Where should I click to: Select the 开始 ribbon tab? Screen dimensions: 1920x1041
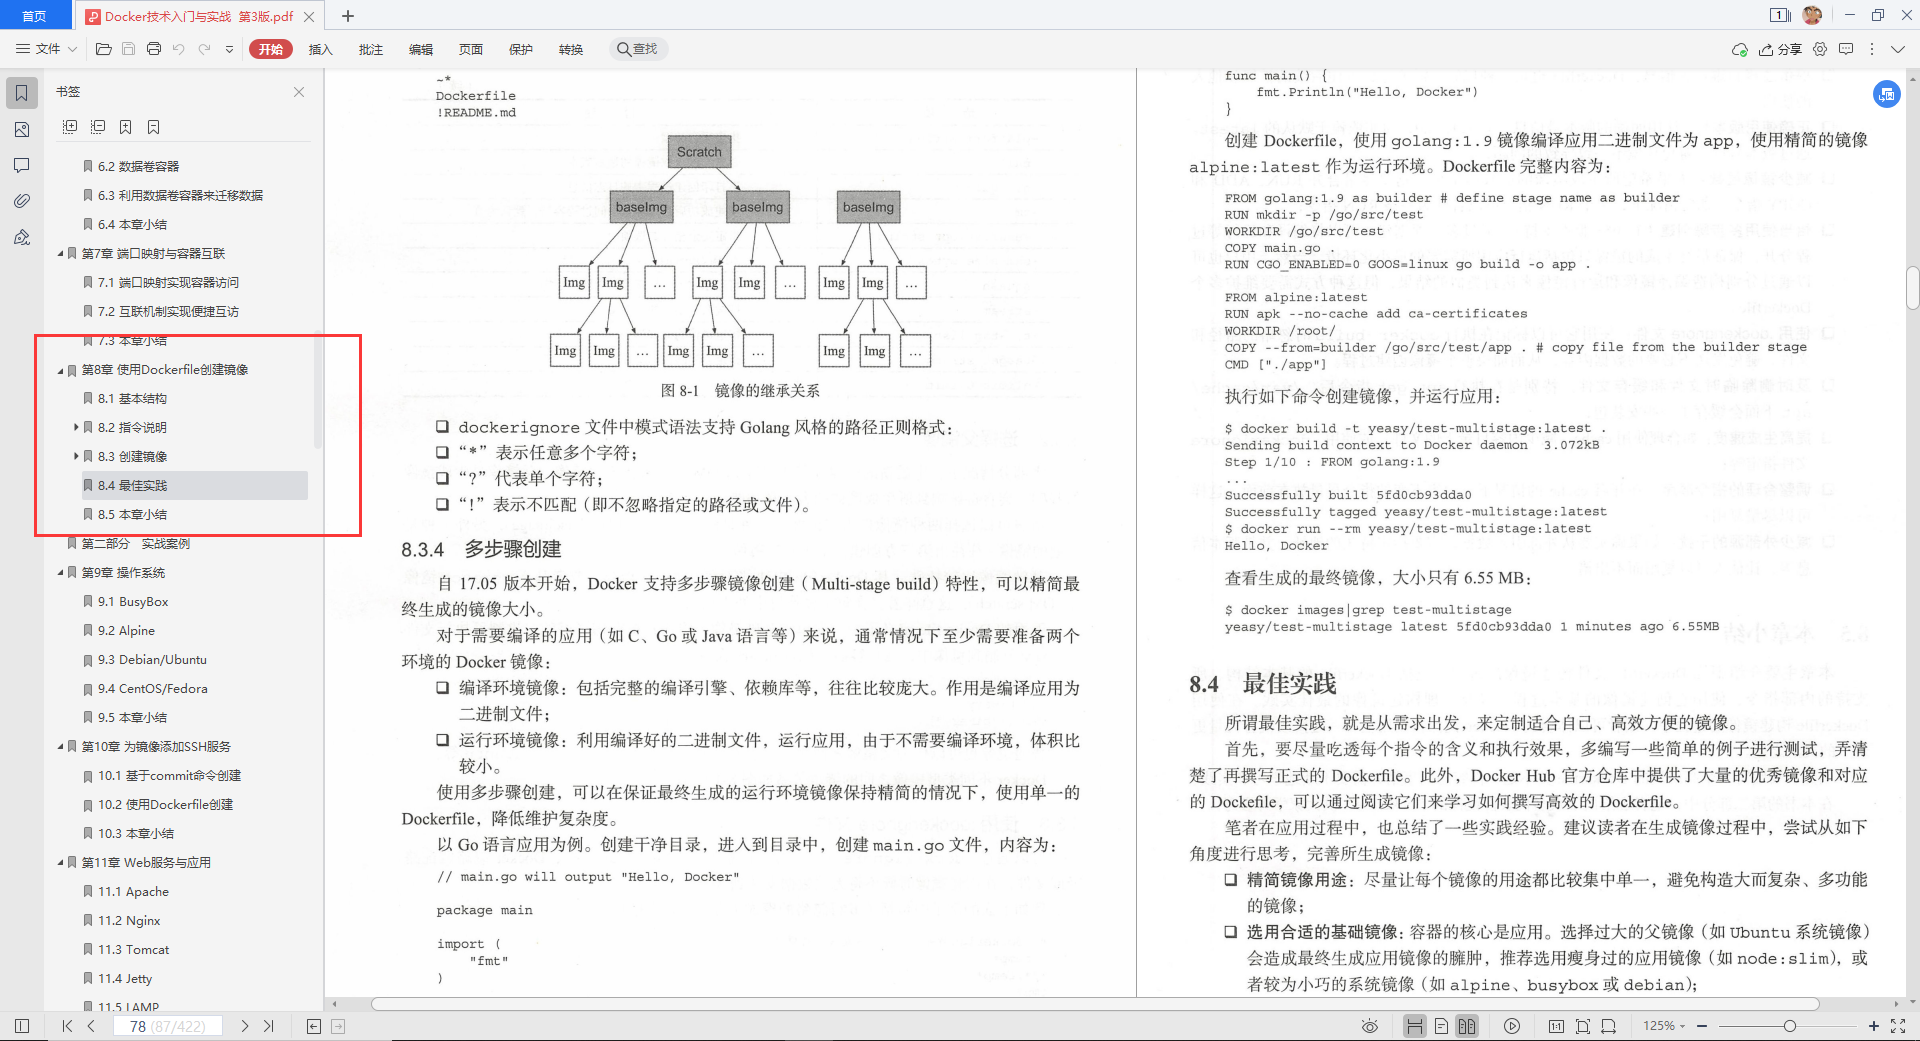(x=271, y=49)
